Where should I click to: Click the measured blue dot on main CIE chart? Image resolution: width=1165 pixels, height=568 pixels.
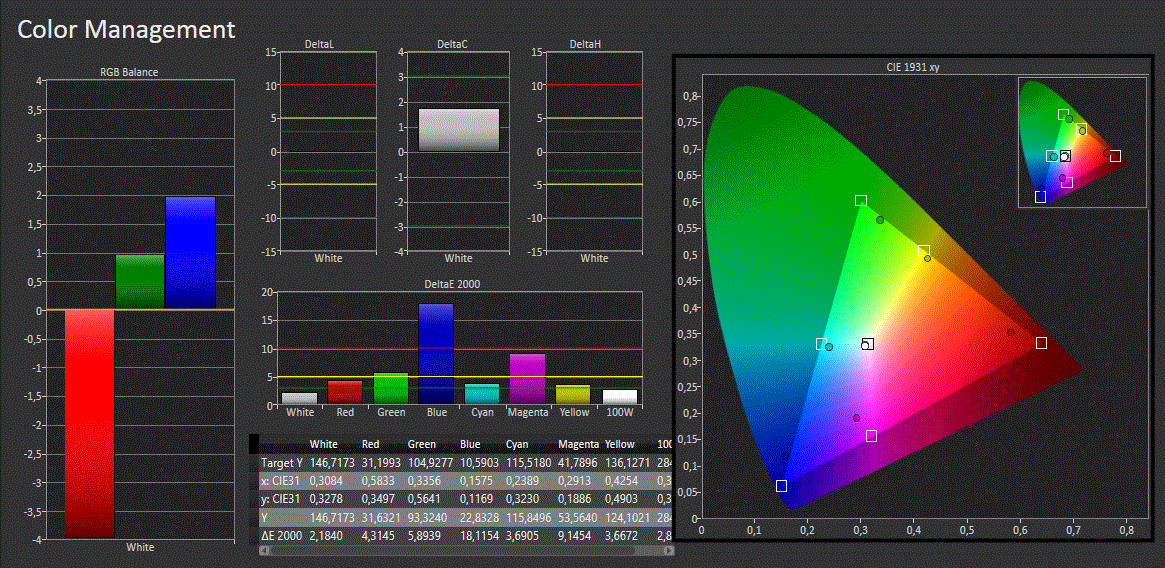click(x=785, y=455)
